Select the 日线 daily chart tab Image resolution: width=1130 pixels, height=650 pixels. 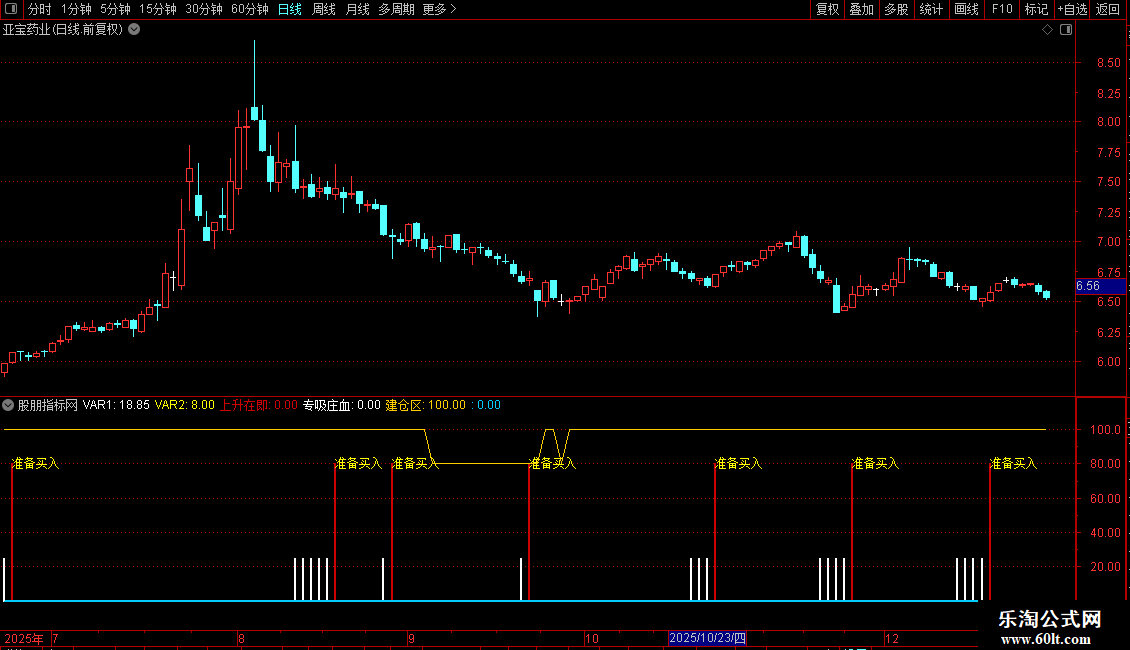click(290, 9)
